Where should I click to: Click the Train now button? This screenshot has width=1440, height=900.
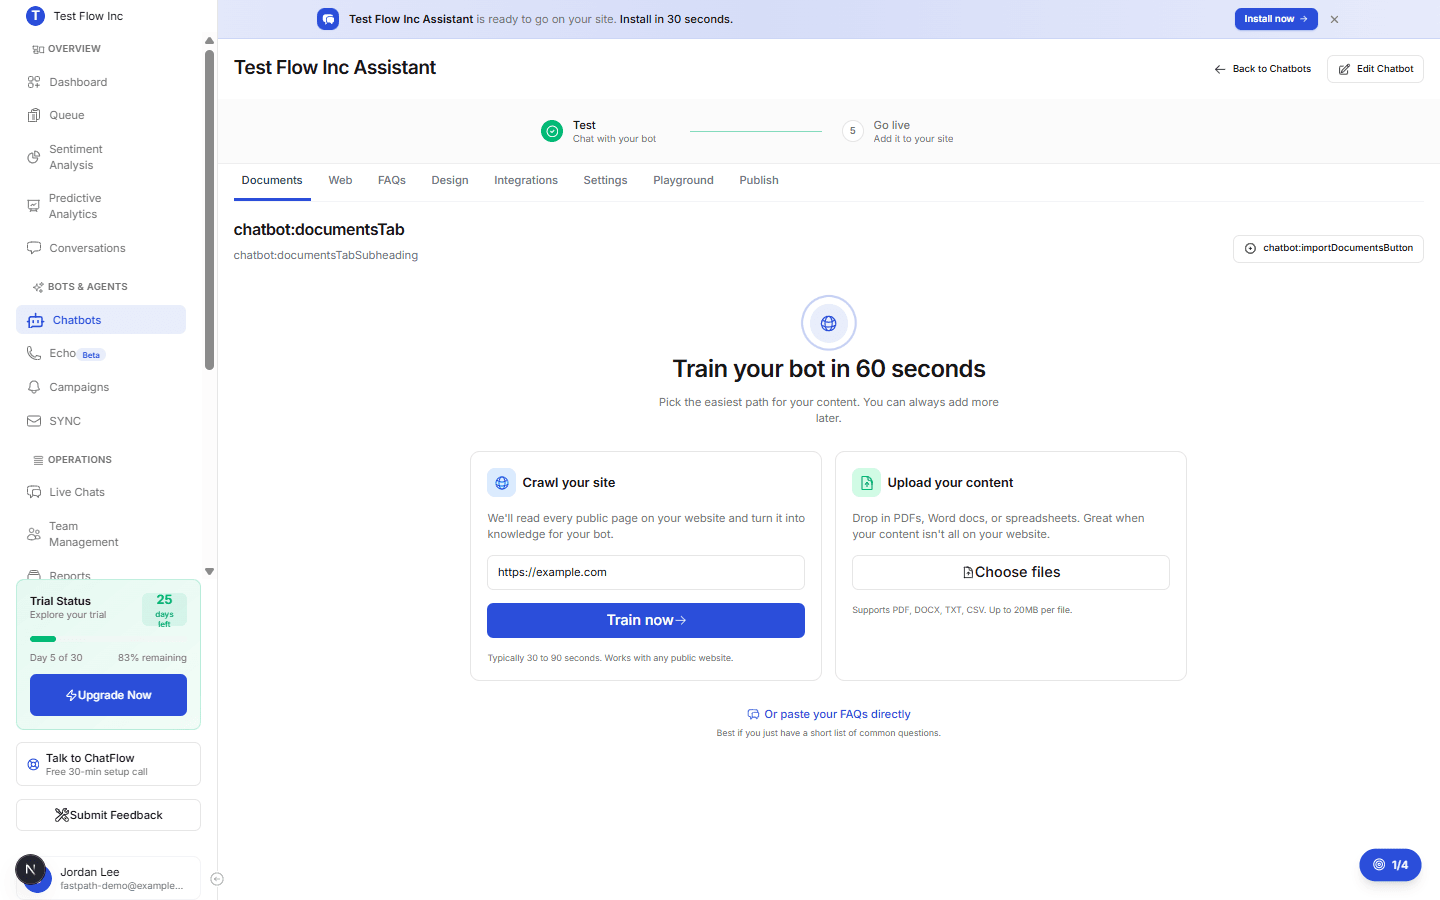646,620
